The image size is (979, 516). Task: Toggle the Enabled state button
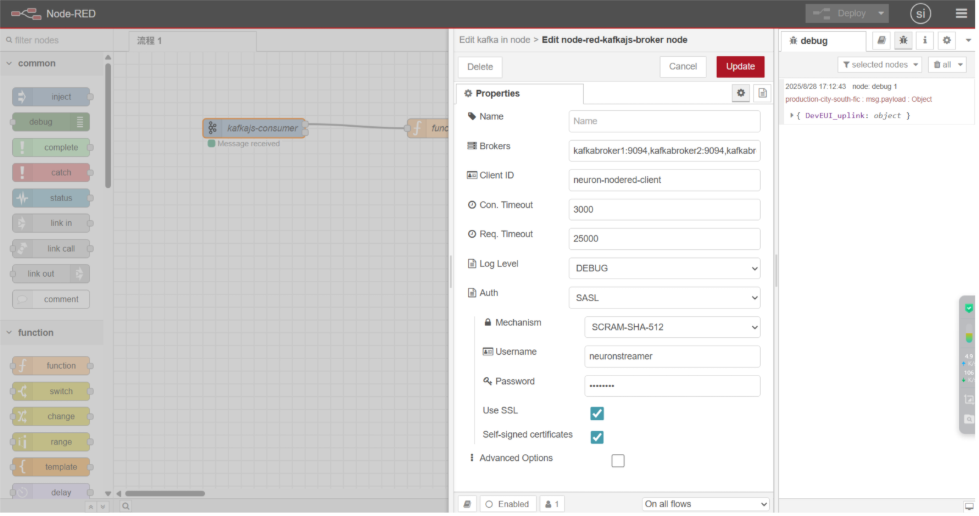click(x=508, y=504)
